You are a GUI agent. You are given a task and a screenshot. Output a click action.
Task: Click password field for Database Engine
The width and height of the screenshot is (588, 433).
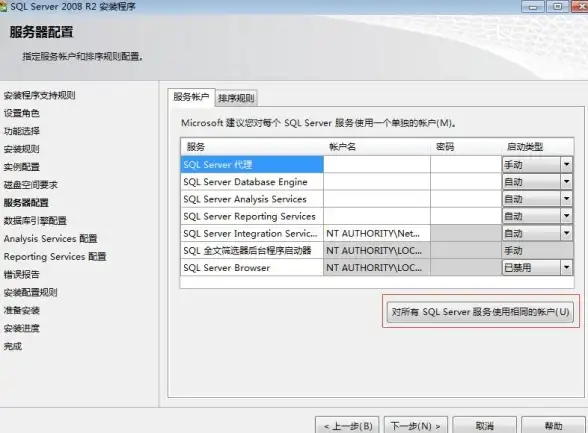[466, 182]
